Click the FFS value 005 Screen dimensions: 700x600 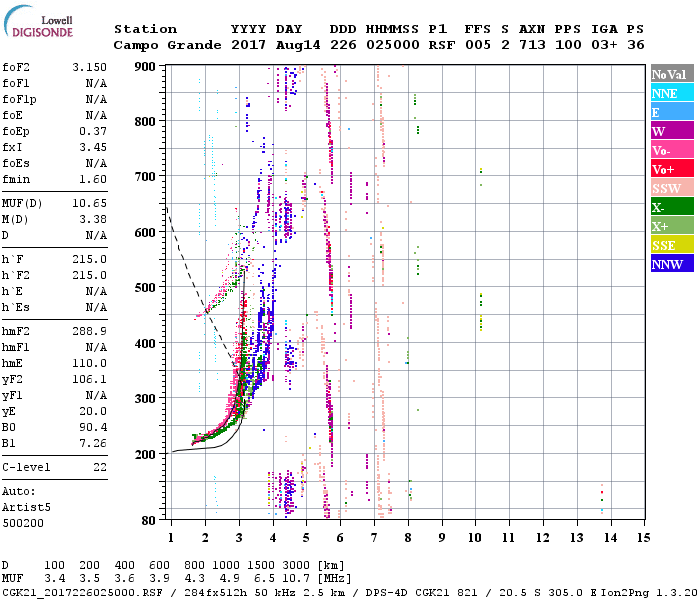pos(478,45)
